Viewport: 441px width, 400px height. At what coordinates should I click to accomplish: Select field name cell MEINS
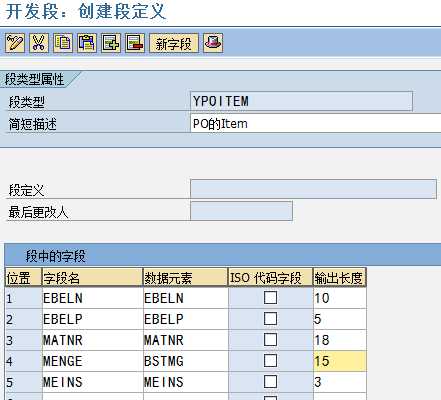coord(92,382)
